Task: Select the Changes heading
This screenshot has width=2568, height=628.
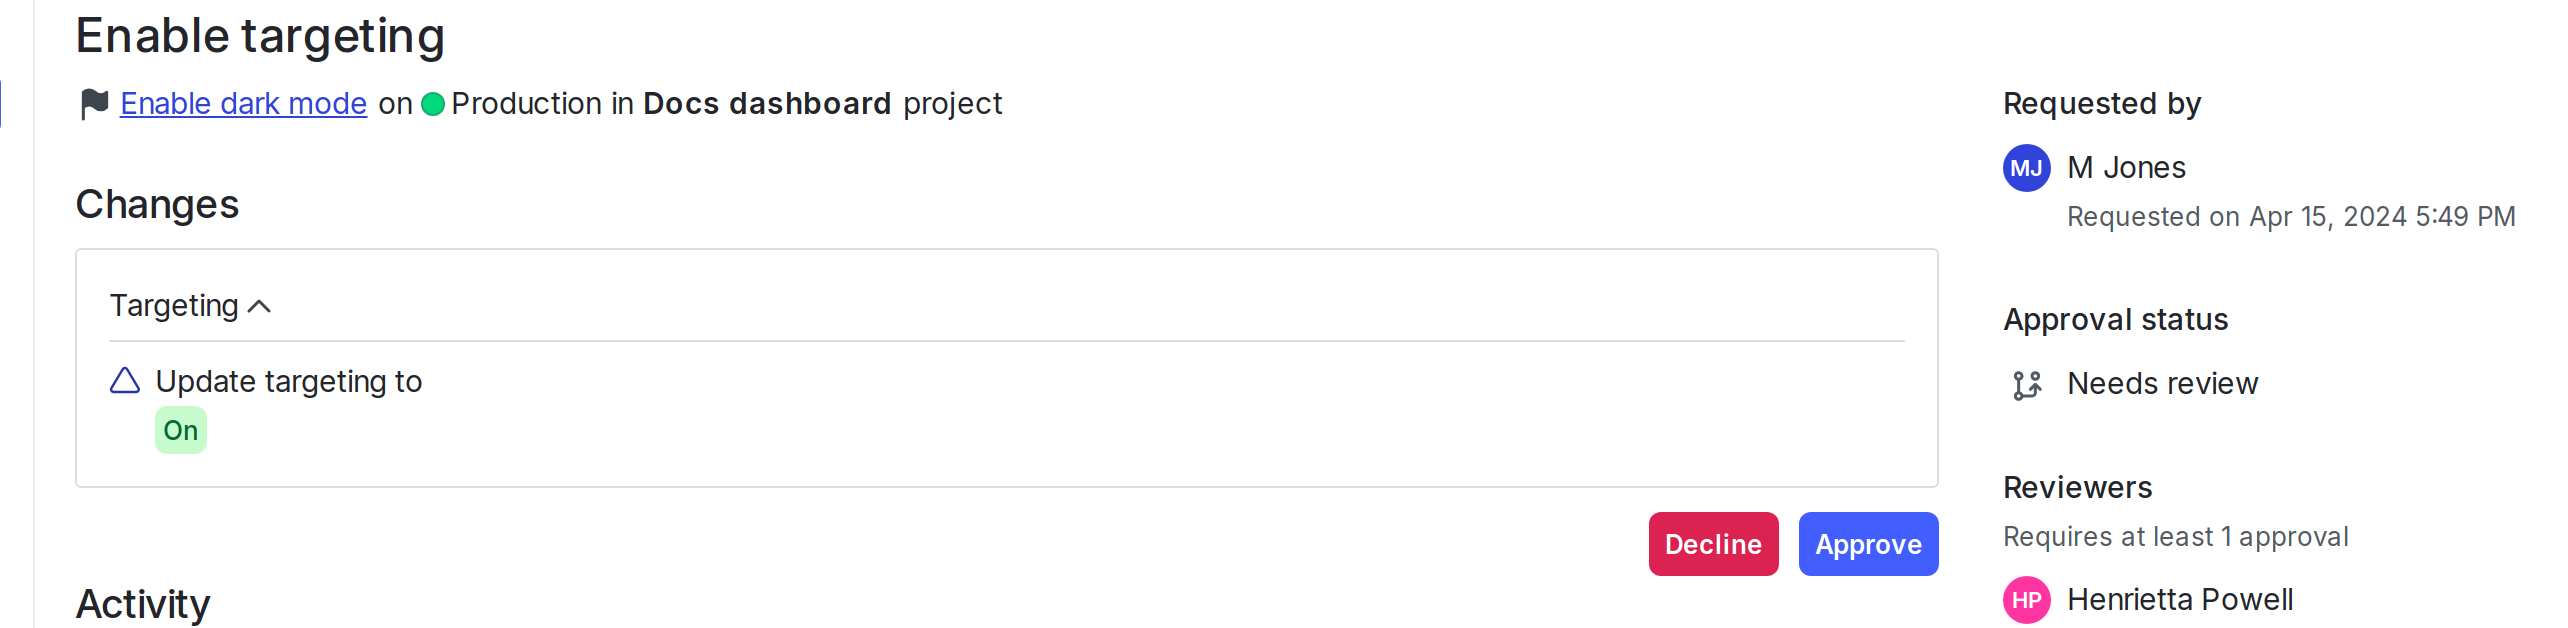Action: tap(156, 204)
